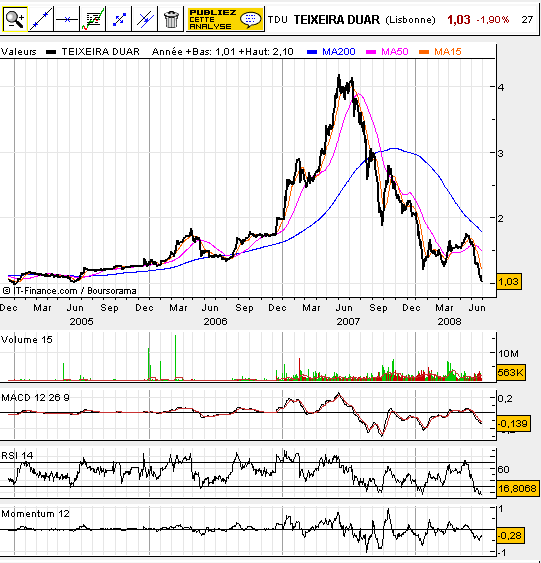Click the 0,2 MACD axis label
541x563 pixels.
[x=505, y=399]
